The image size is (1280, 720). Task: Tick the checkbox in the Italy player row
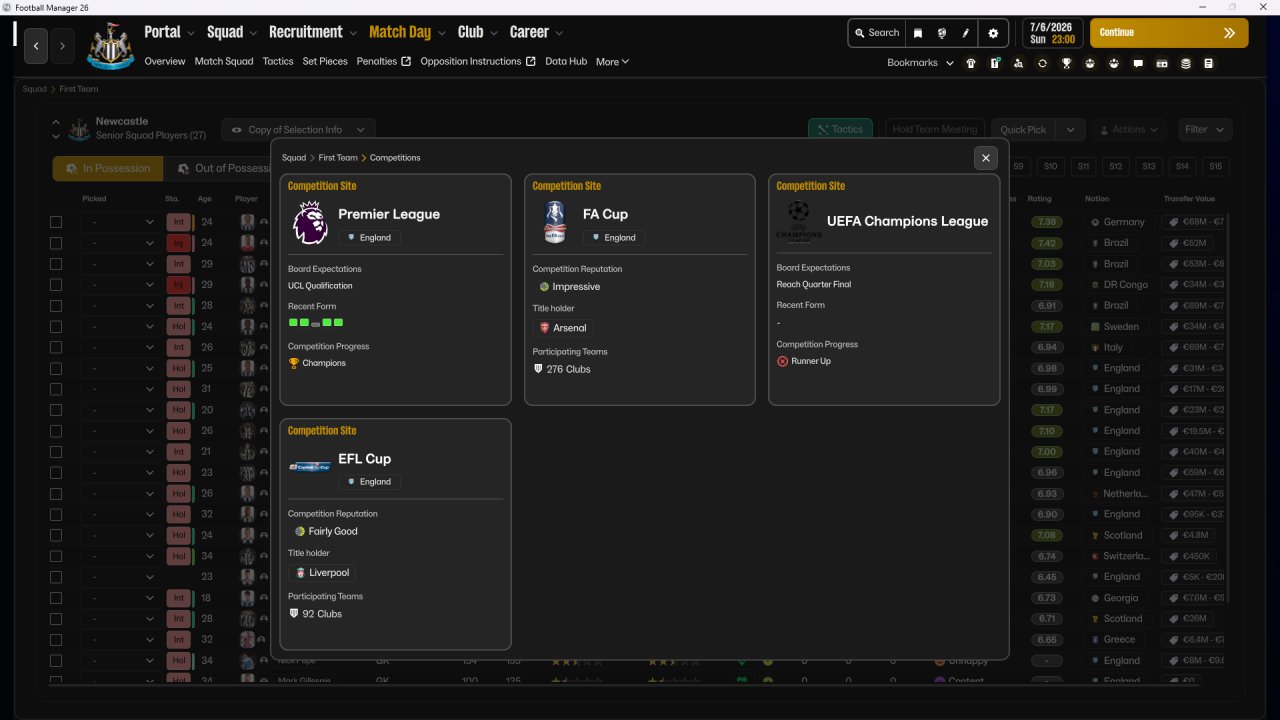coord(56,347)
